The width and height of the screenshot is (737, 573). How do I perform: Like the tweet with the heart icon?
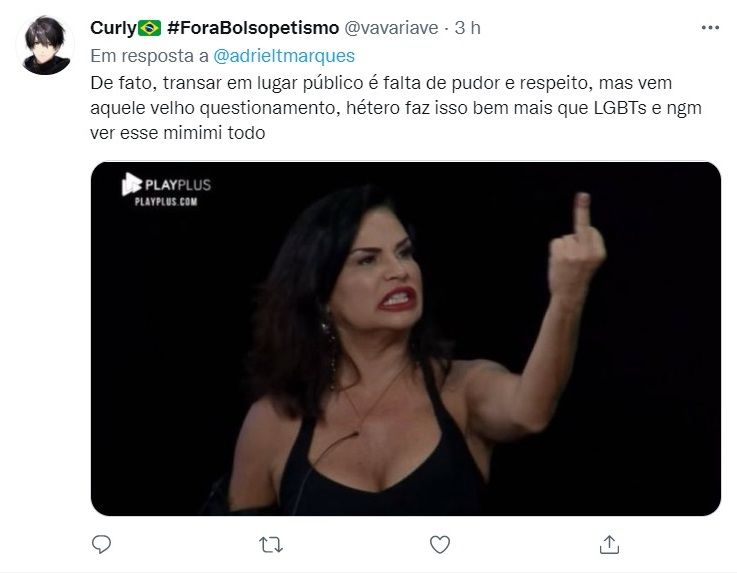pos(440,544)
